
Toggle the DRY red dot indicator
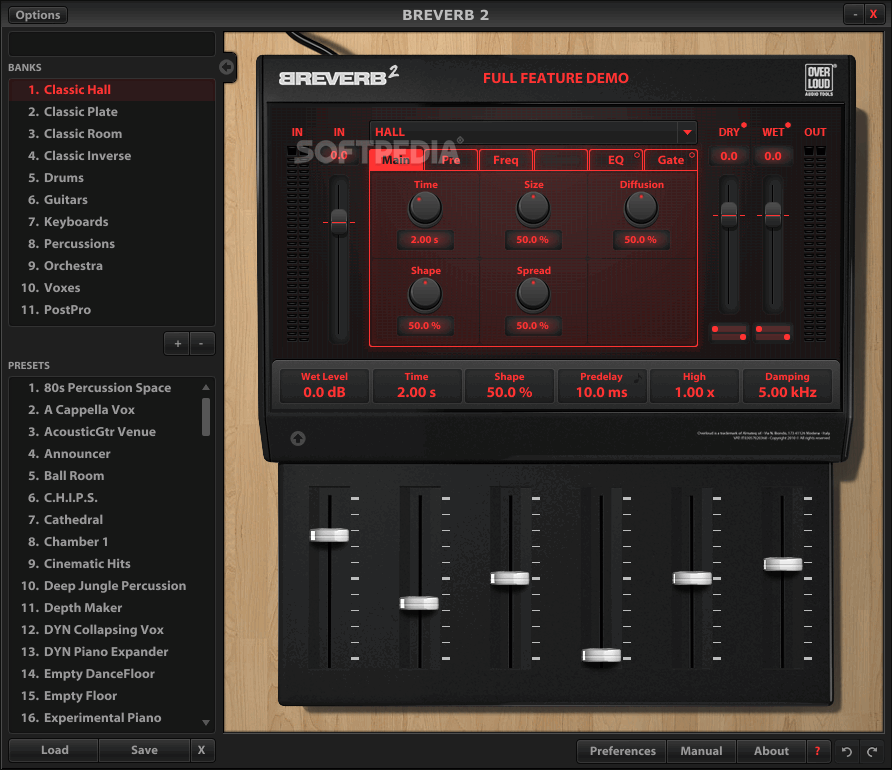pyautogui.click(x=744, y=125)
